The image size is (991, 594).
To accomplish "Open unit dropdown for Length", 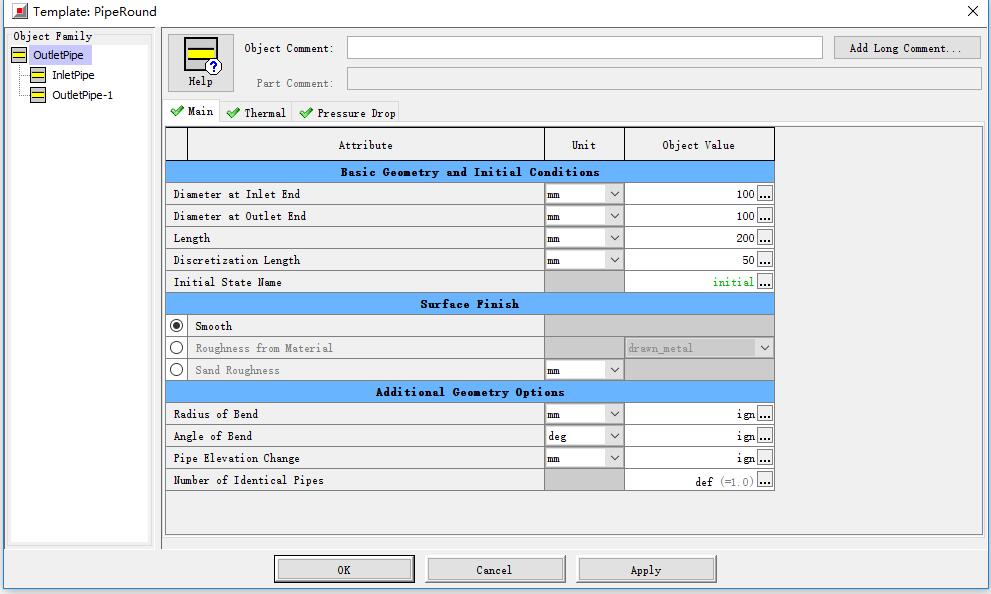I will (614, 238).
